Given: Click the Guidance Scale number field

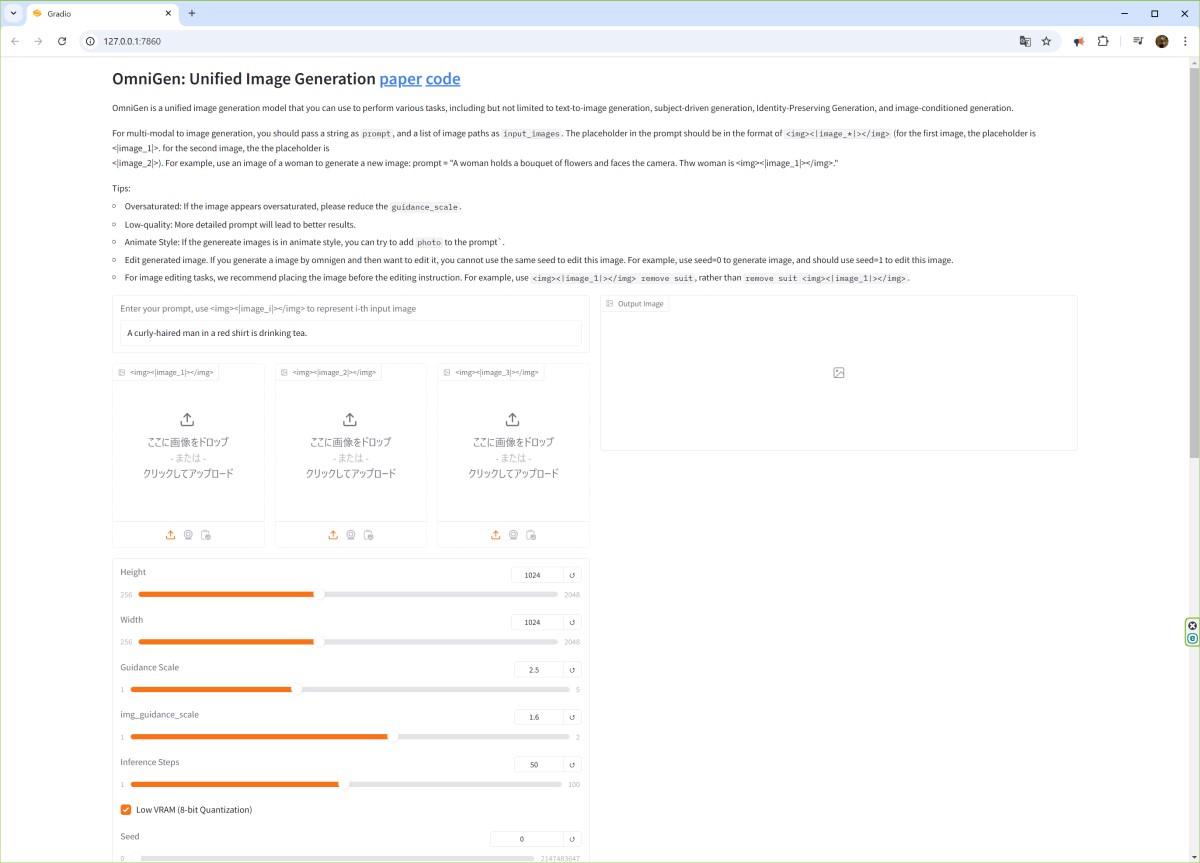Looking at the screenshot, I should point(539,670).
